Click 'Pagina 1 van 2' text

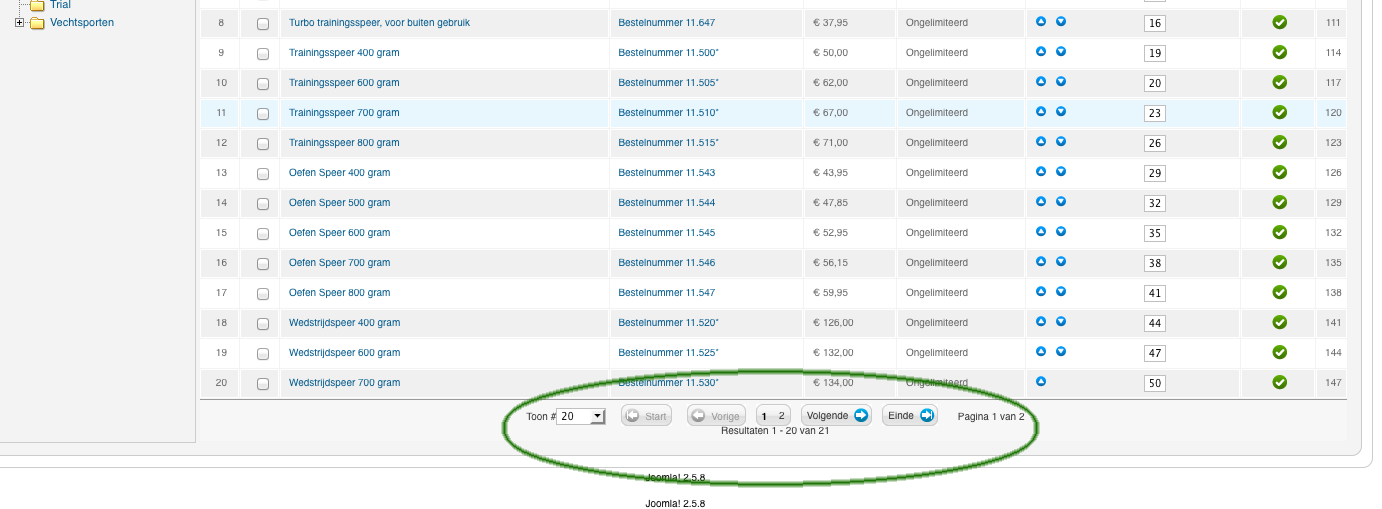(x=991, y=416)
